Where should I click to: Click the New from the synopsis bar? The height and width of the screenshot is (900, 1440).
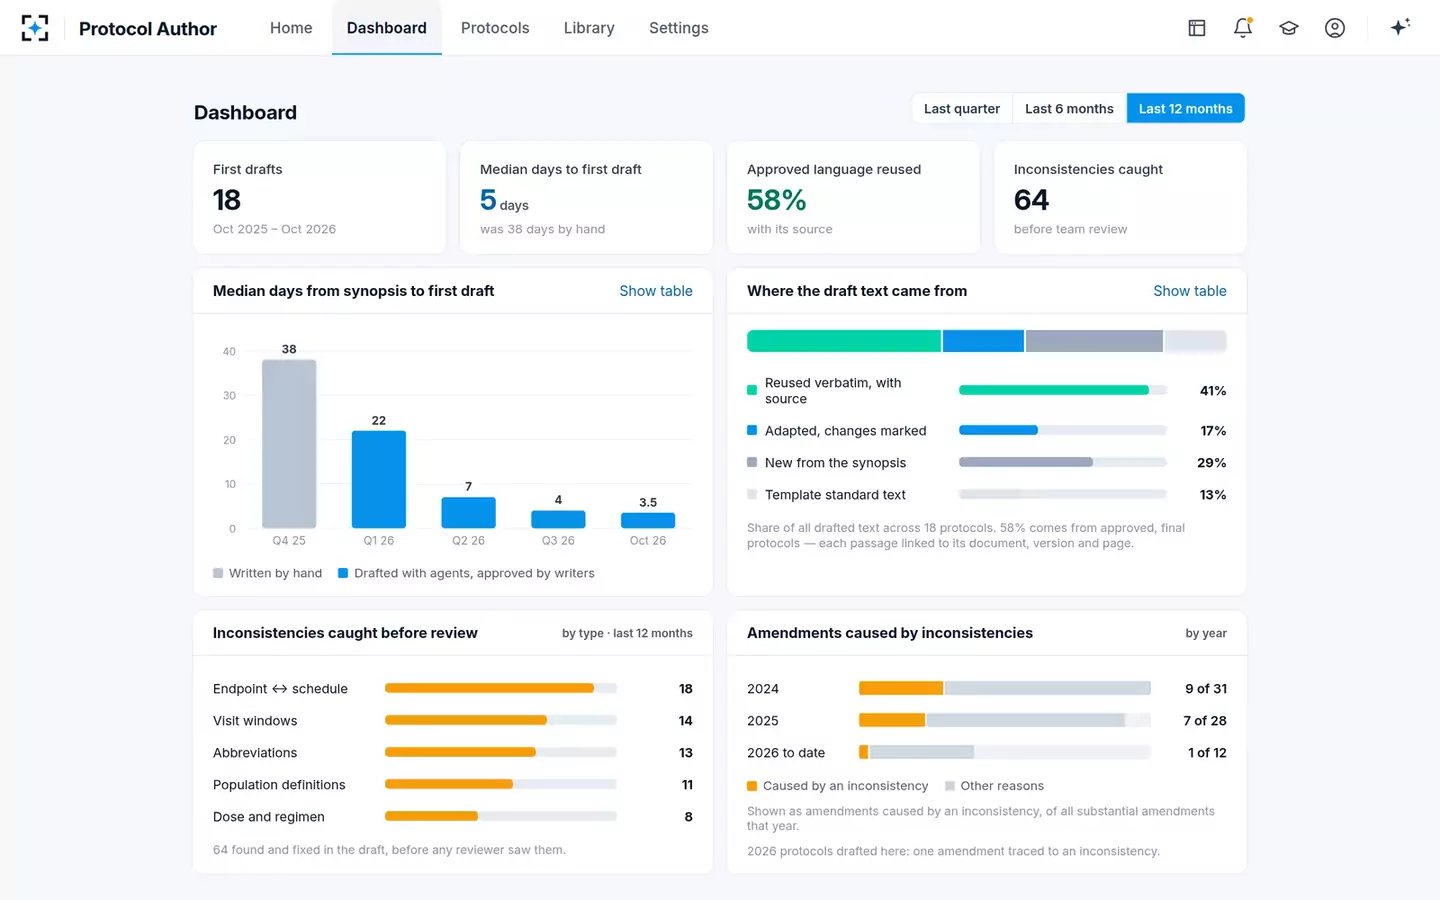click(x=1062, y=462)
